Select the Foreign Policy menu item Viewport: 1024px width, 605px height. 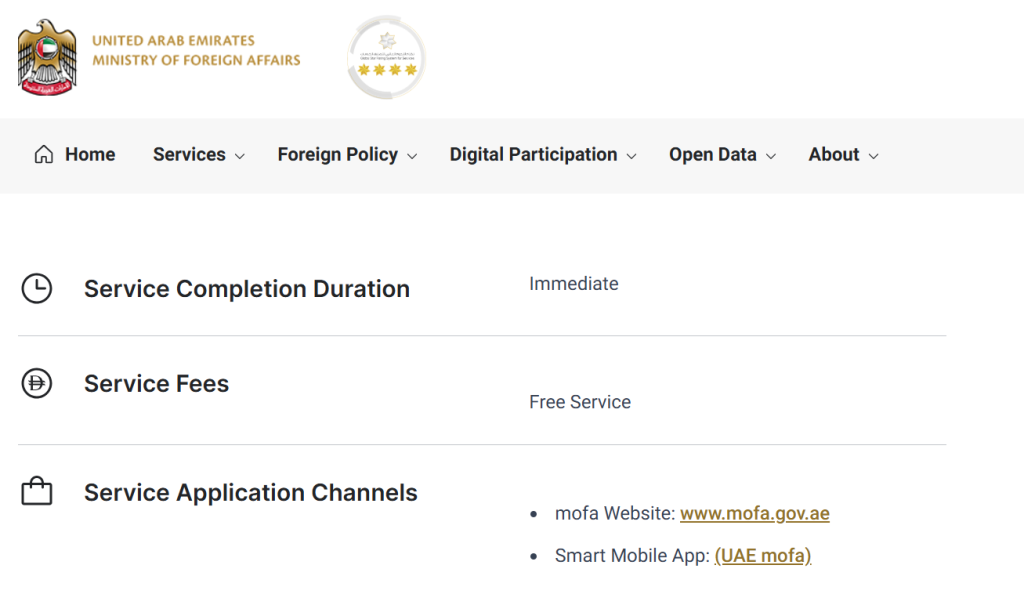click(338, 155)
